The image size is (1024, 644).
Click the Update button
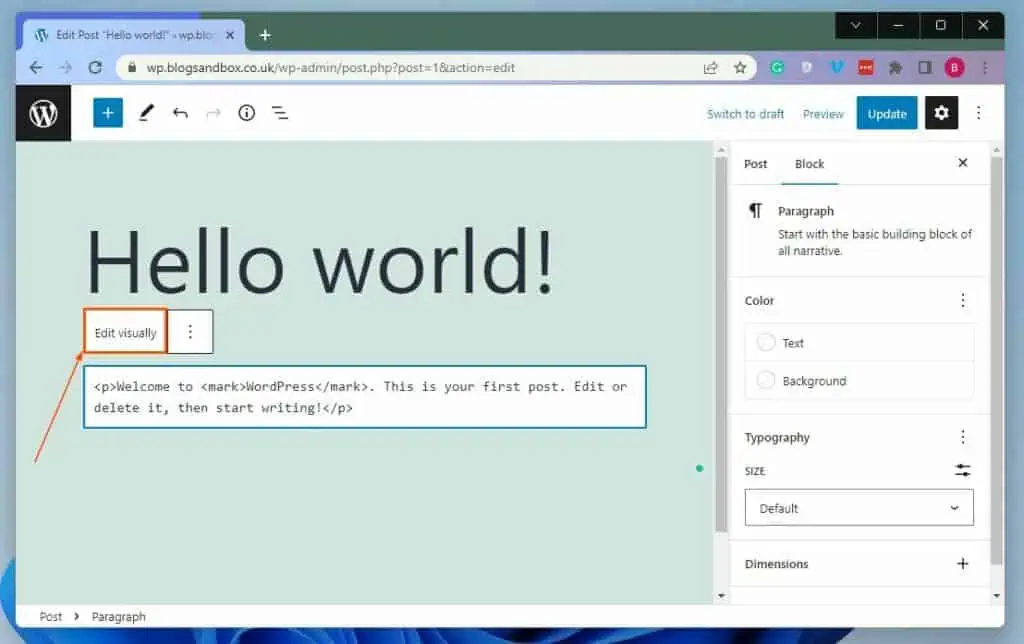(x=886, y=113)
